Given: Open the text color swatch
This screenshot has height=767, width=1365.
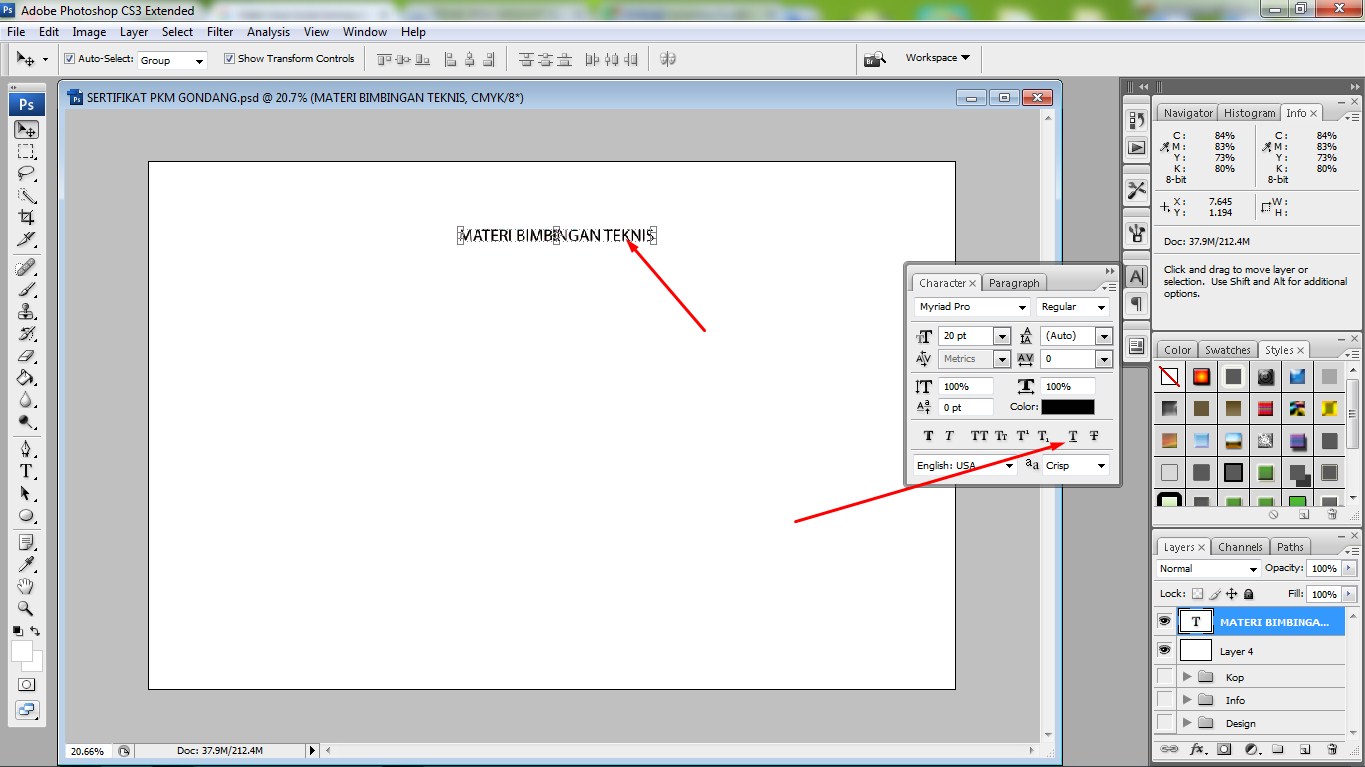Looking at the screenshot, I should 1069,407.
